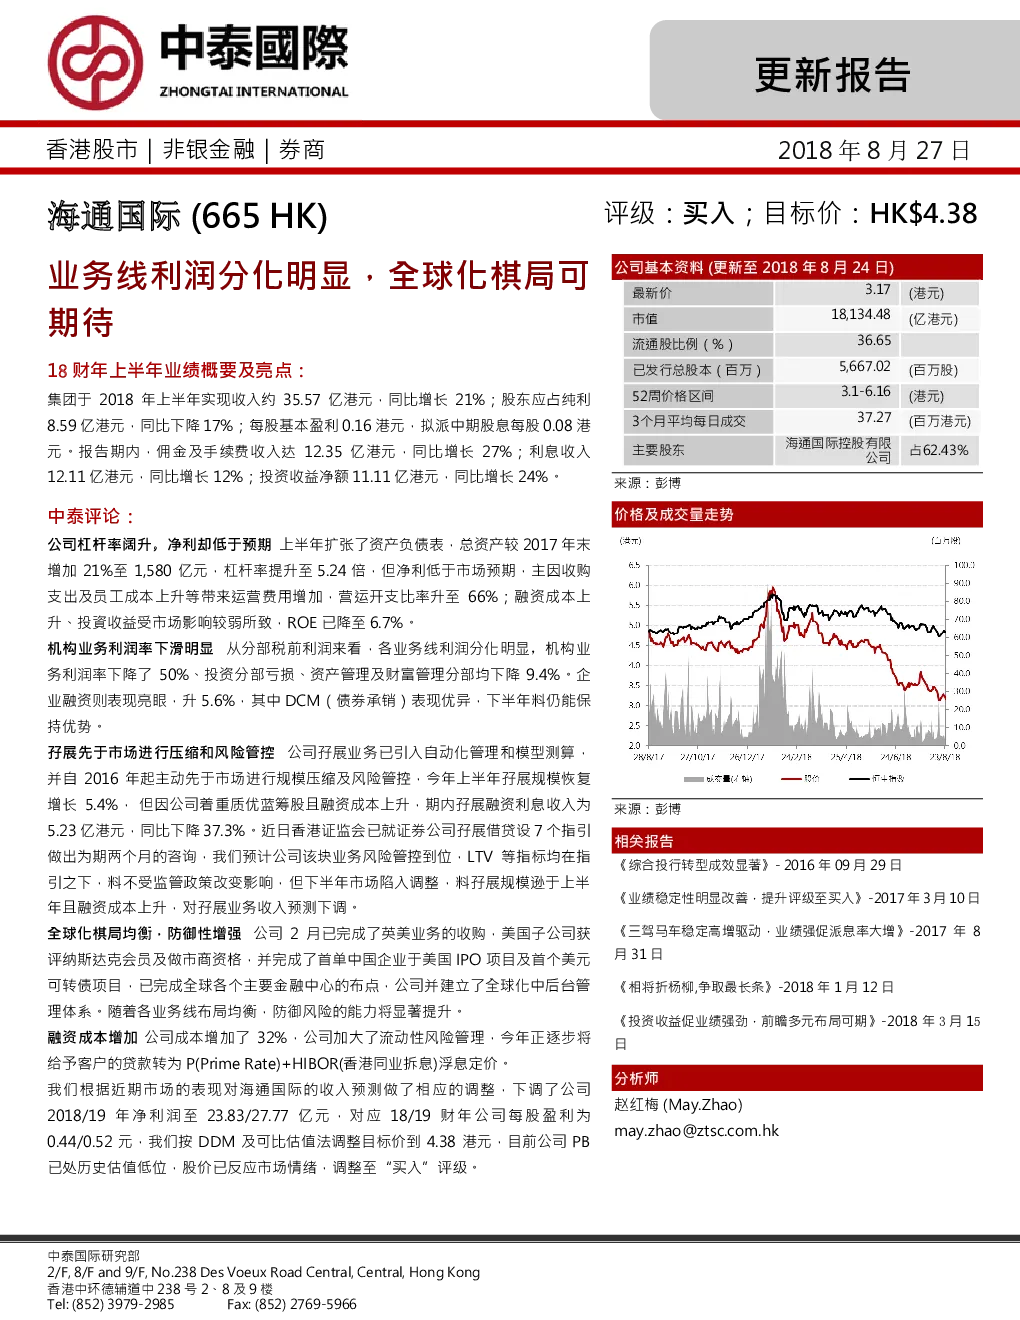
Task: Open the report 《相将折杨柳,争取最长条》
Action: pos(756,987)
